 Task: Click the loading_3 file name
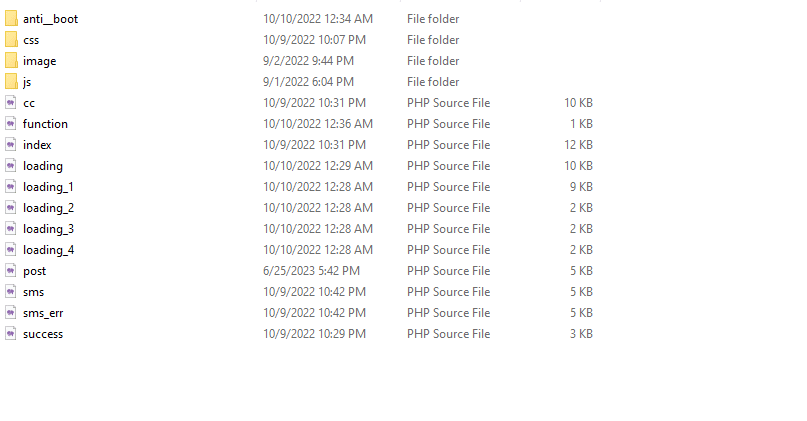tap(48, 229)
